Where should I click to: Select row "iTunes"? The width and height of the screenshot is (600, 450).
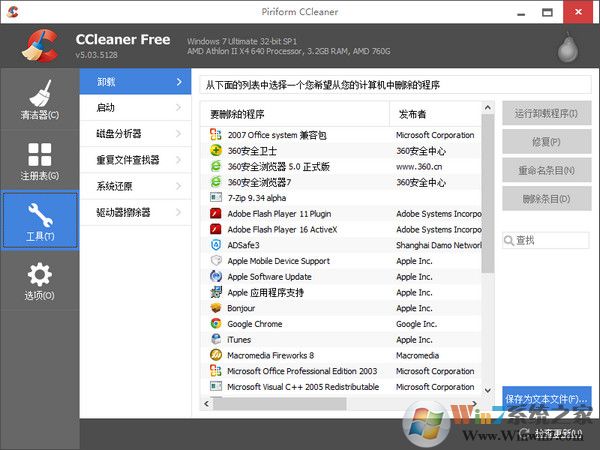coord(341,339)
